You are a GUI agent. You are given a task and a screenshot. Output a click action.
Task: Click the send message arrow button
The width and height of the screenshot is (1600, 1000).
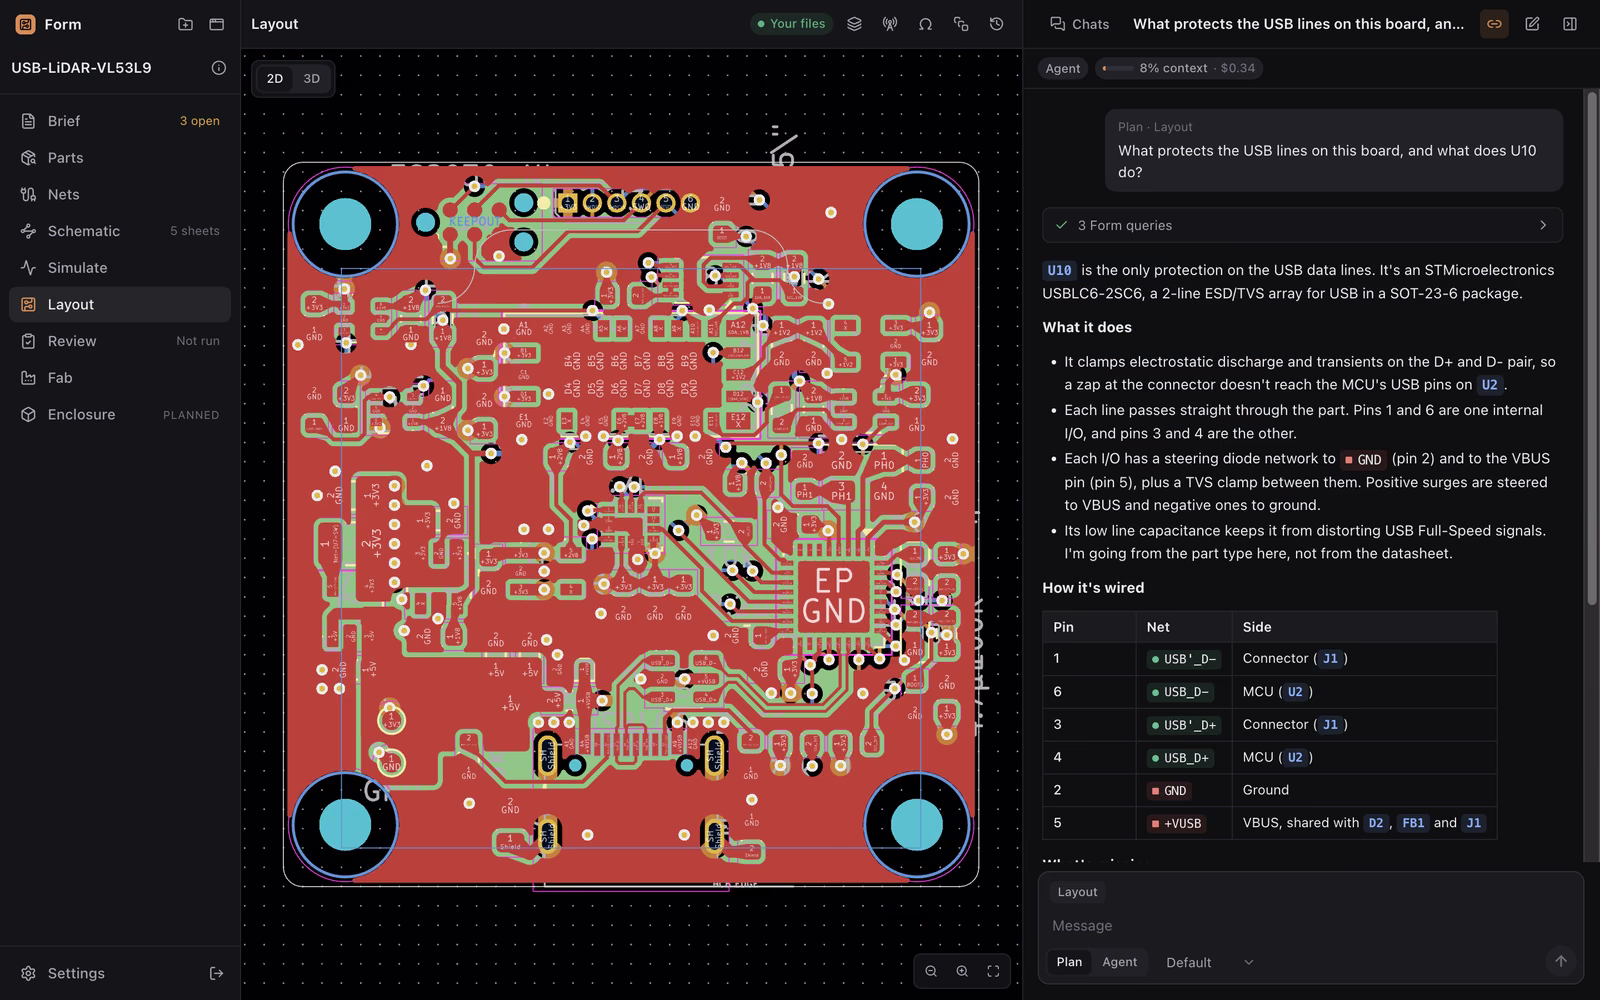pos(1560,961)
